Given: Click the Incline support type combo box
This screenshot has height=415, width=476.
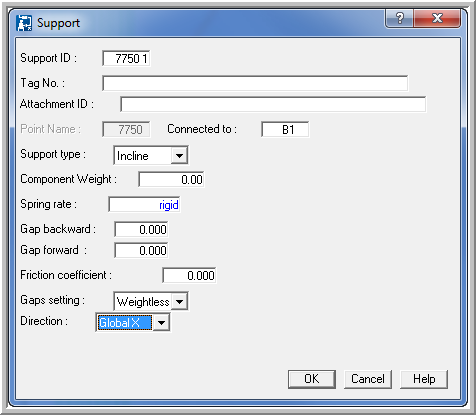Looking at the screenshot, I should 151,155.
